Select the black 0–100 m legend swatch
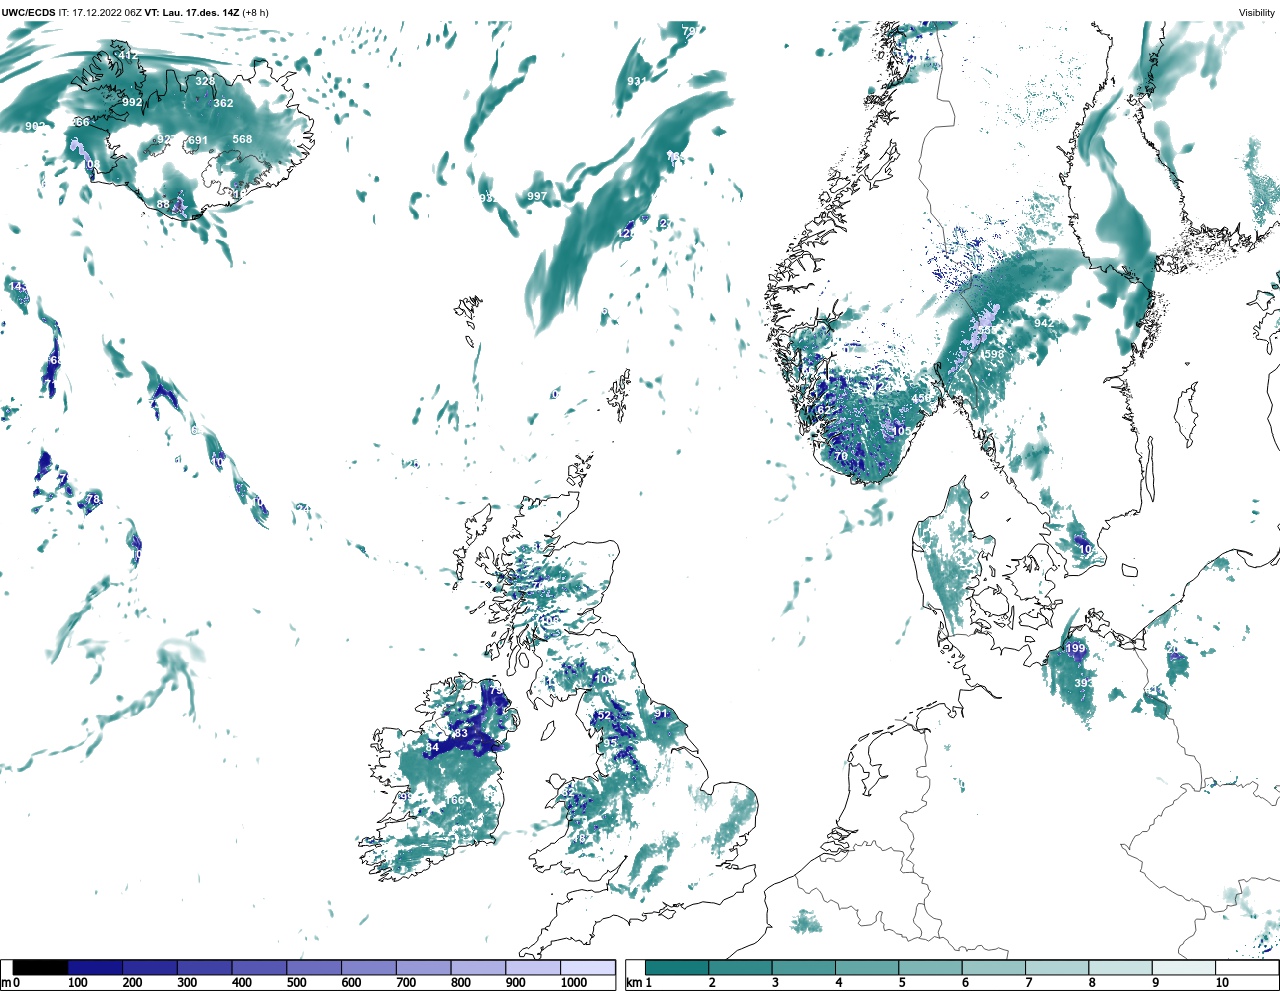This screenshot has width=1280, height=991. pos(40,968)
